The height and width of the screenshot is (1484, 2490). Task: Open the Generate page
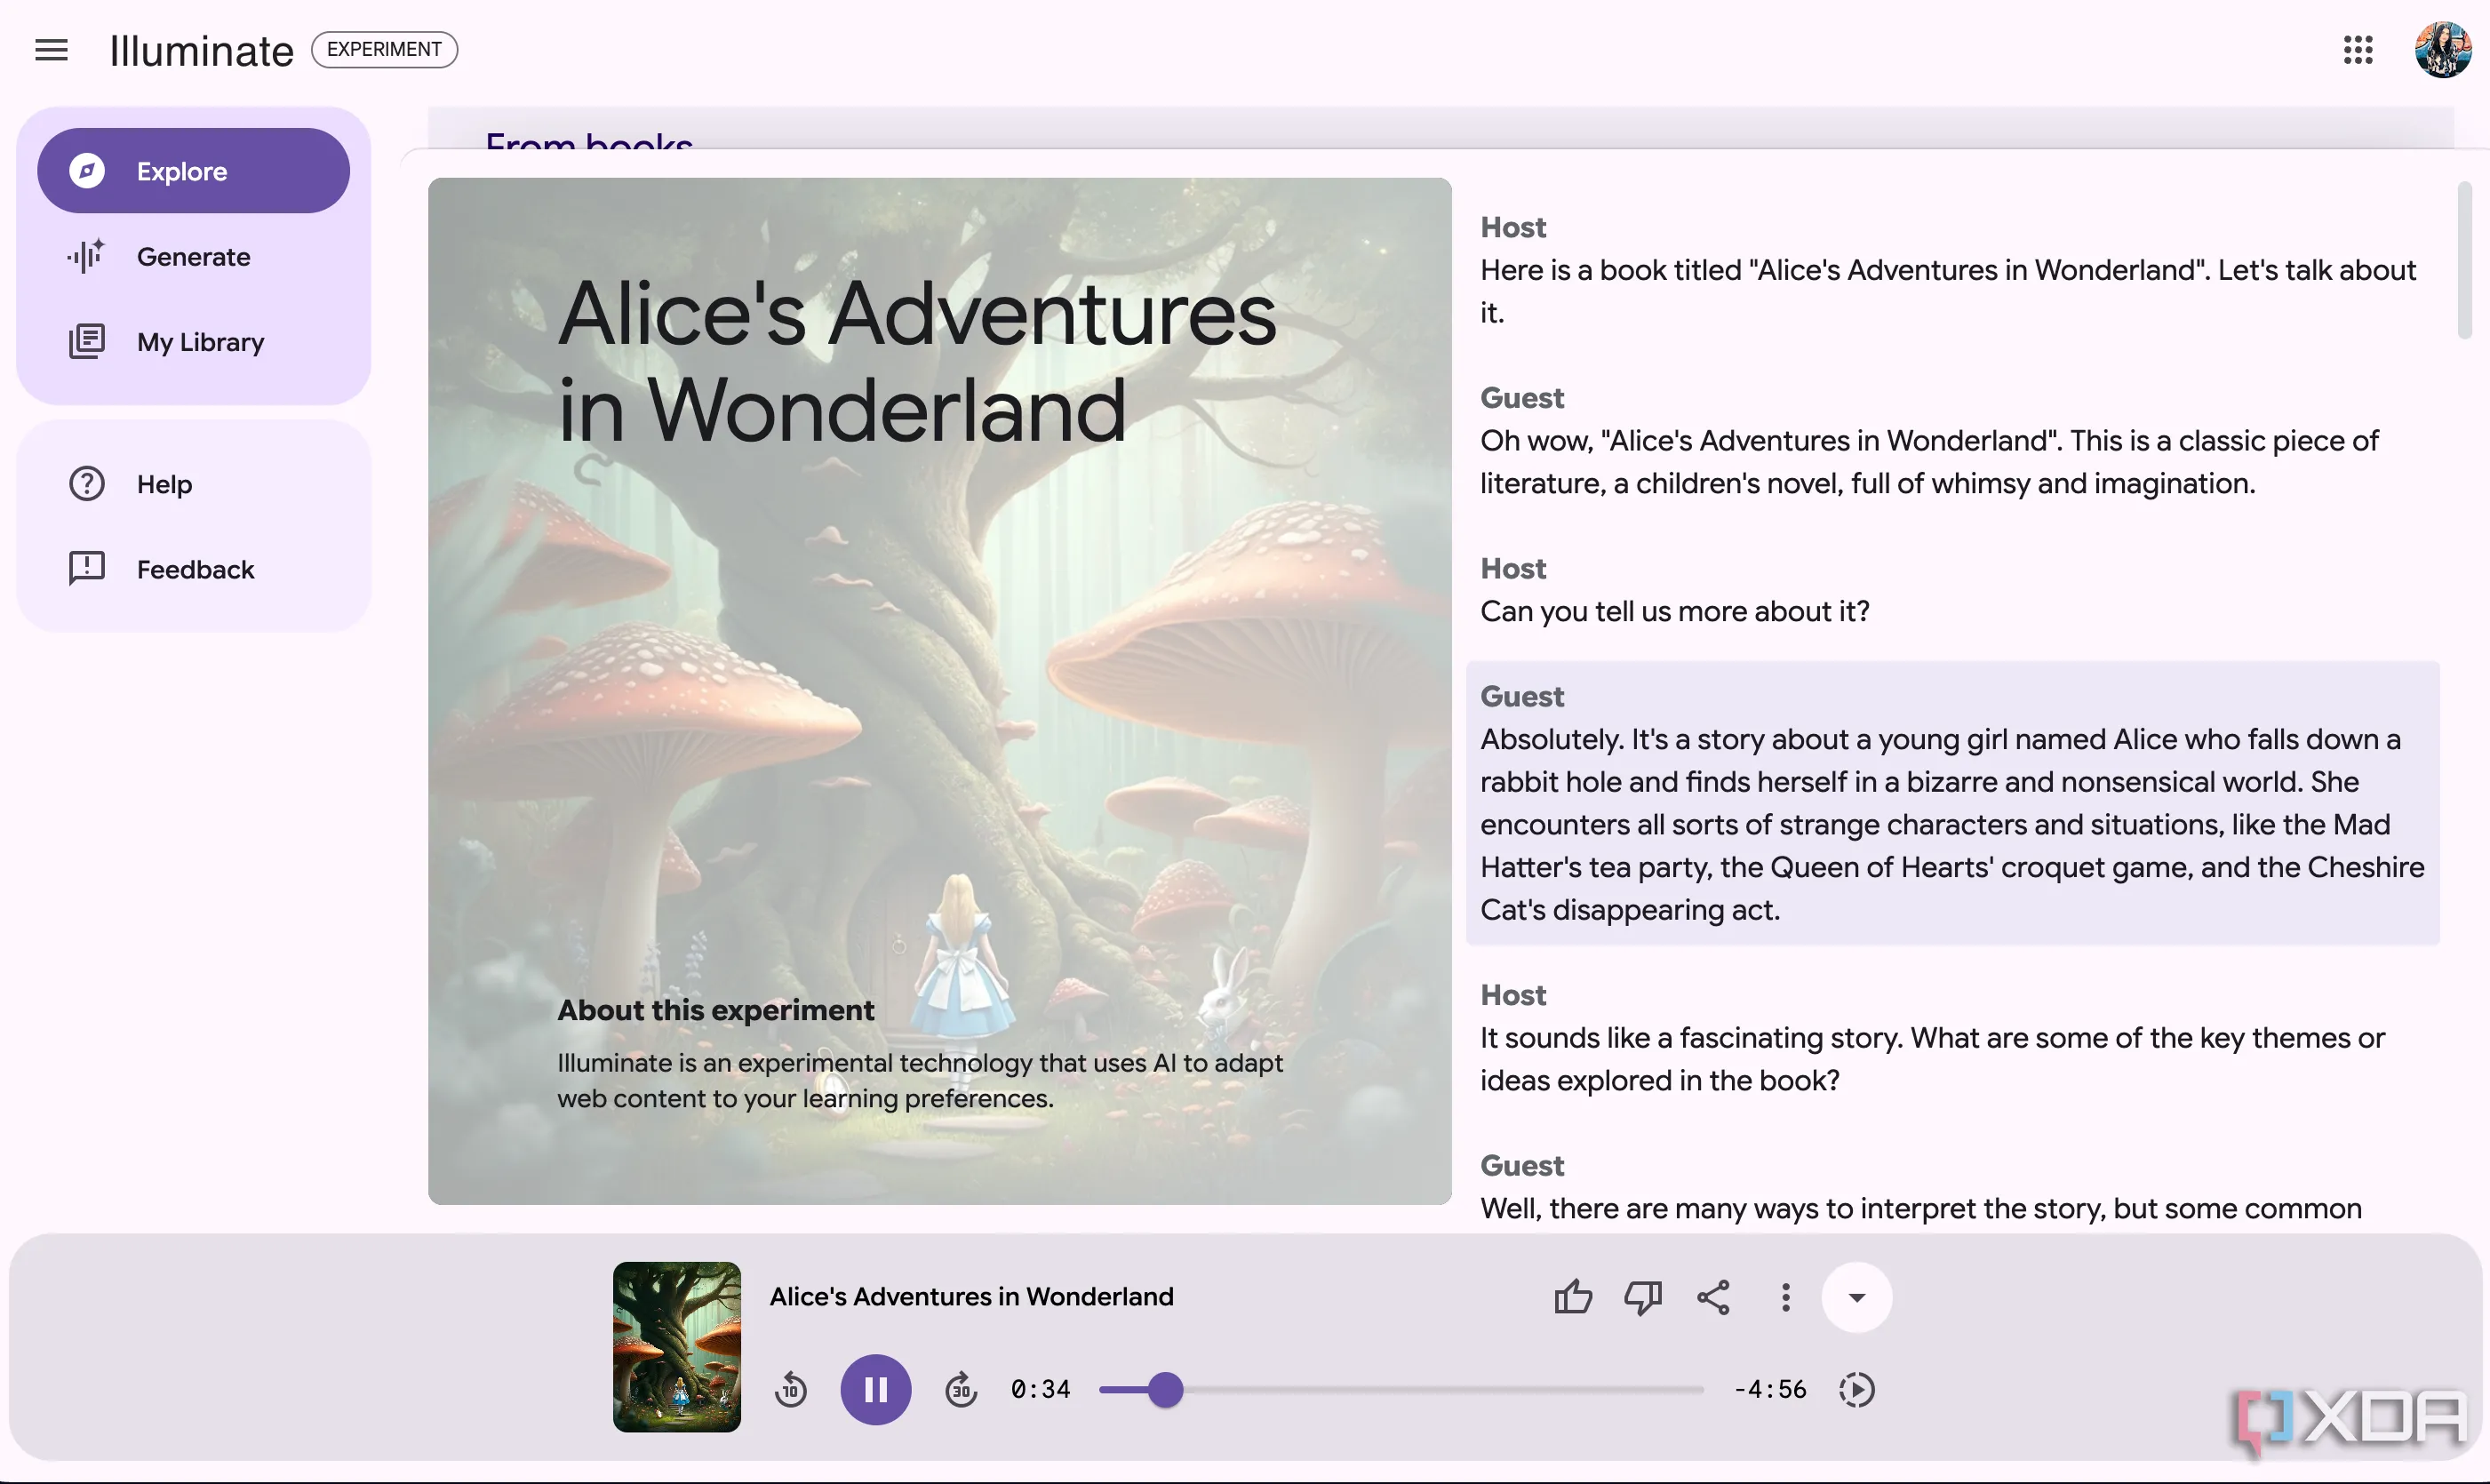pyautogui.click(x=193, y=257)
